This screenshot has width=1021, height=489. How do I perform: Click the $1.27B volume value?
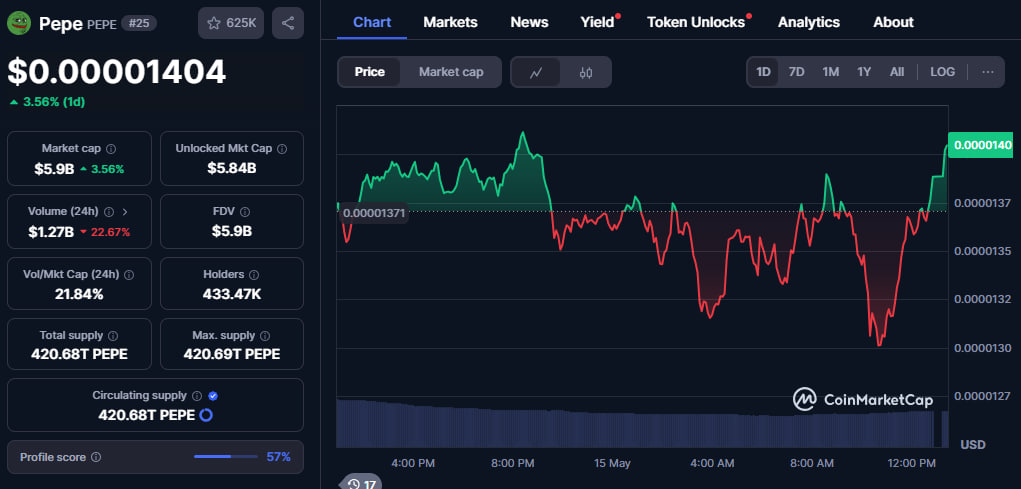pos(51,232)
